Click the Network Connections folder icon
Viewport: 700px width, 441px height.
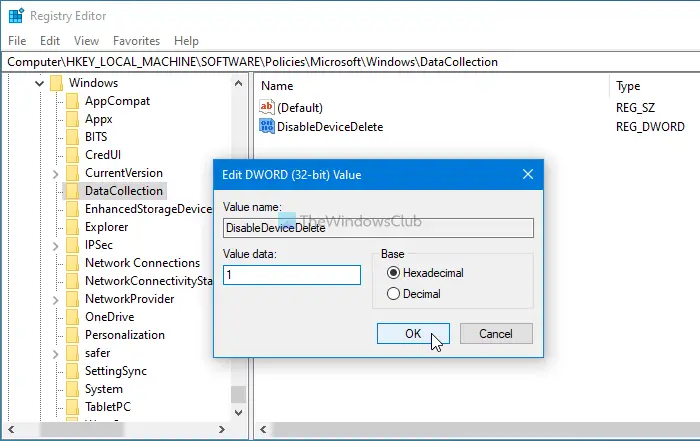72,263
